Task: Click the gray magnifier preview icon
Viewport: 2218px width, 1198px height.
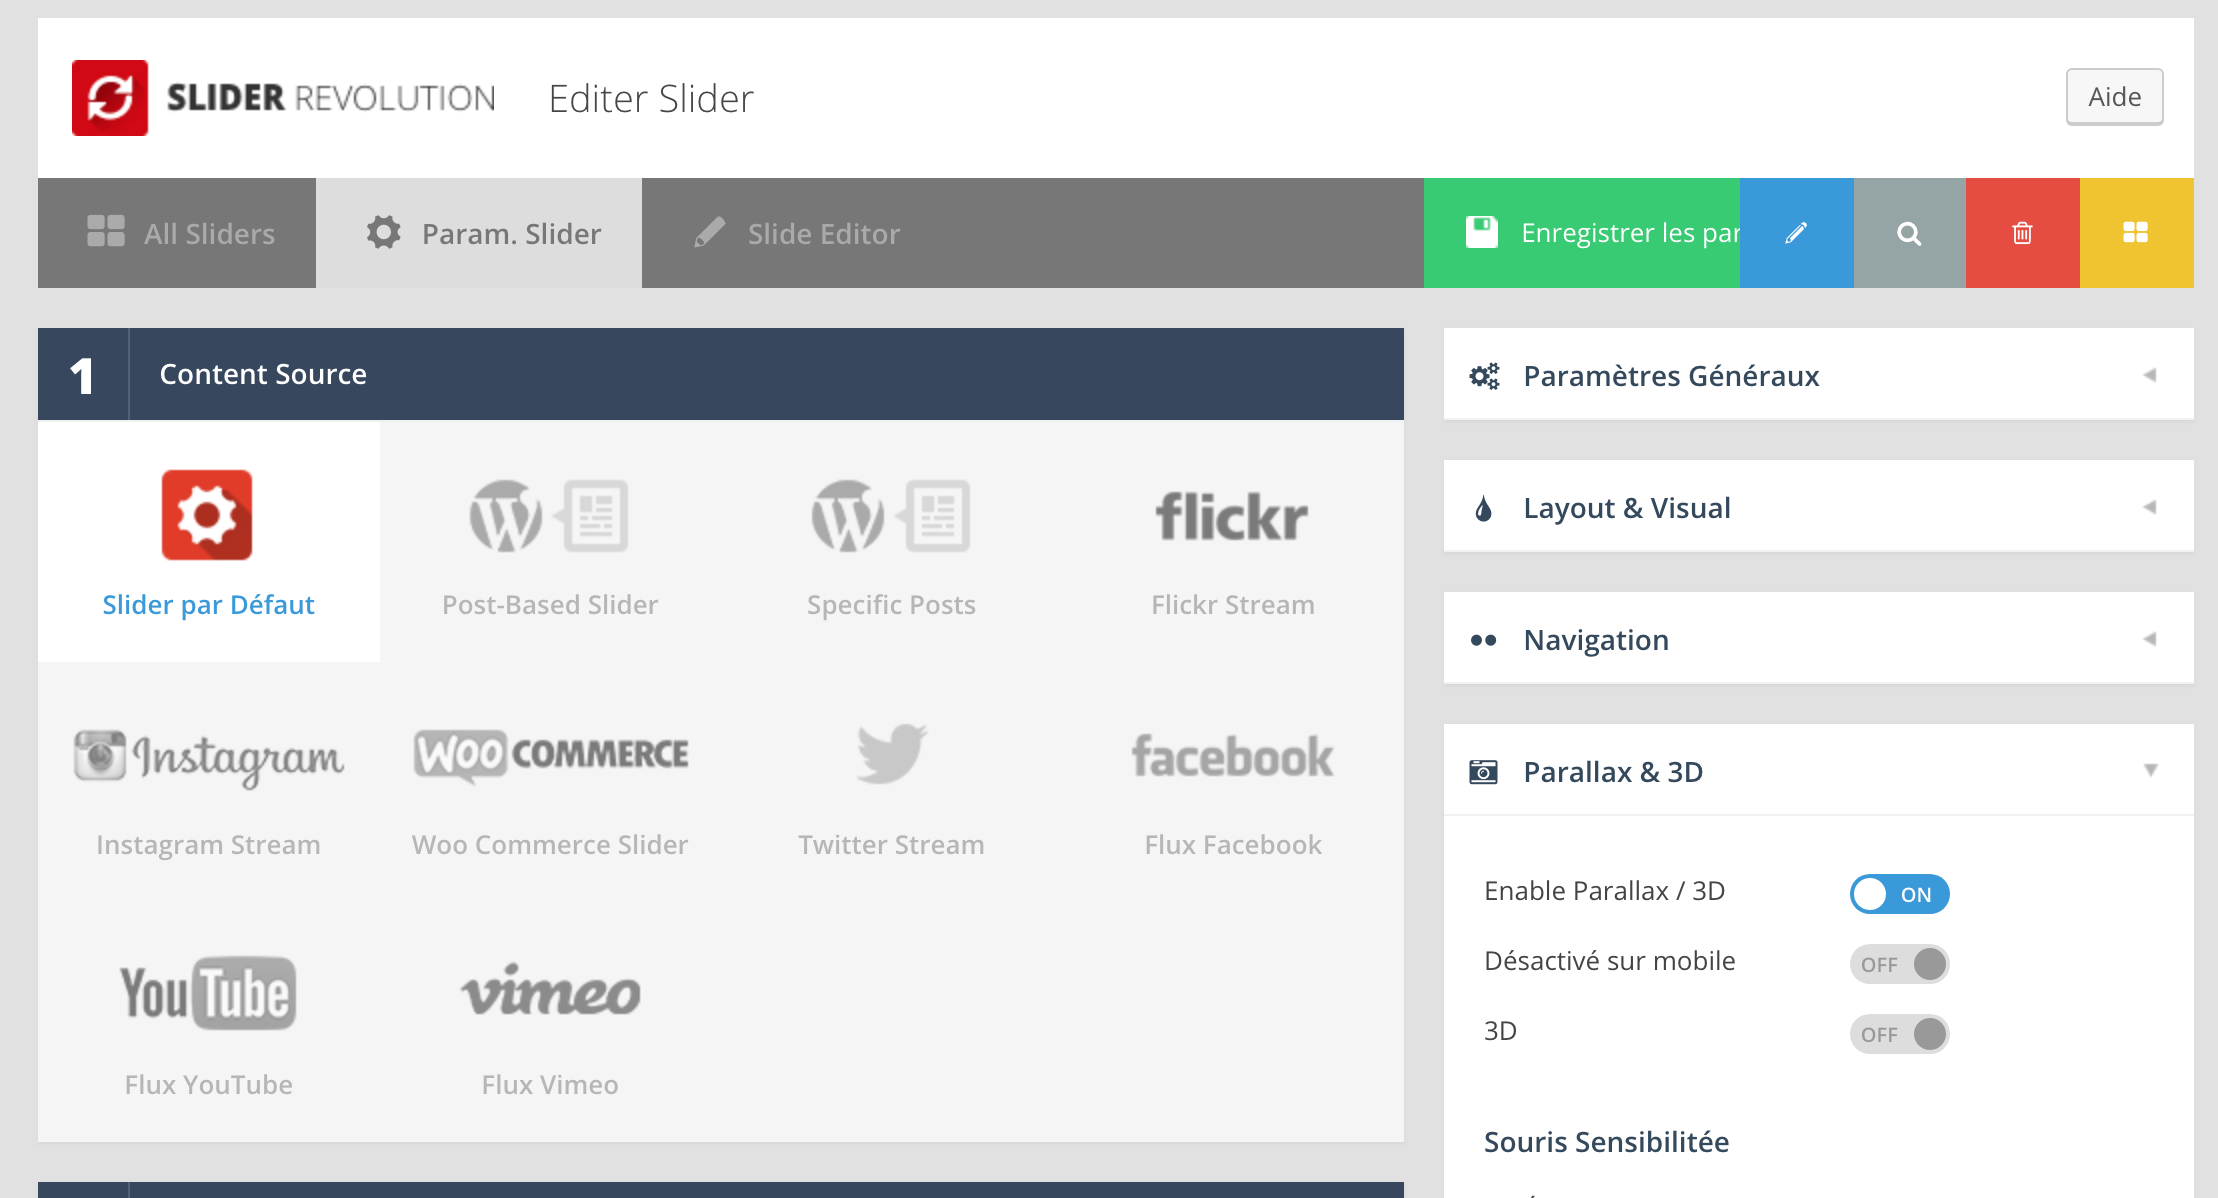Action: point(1909,233)
